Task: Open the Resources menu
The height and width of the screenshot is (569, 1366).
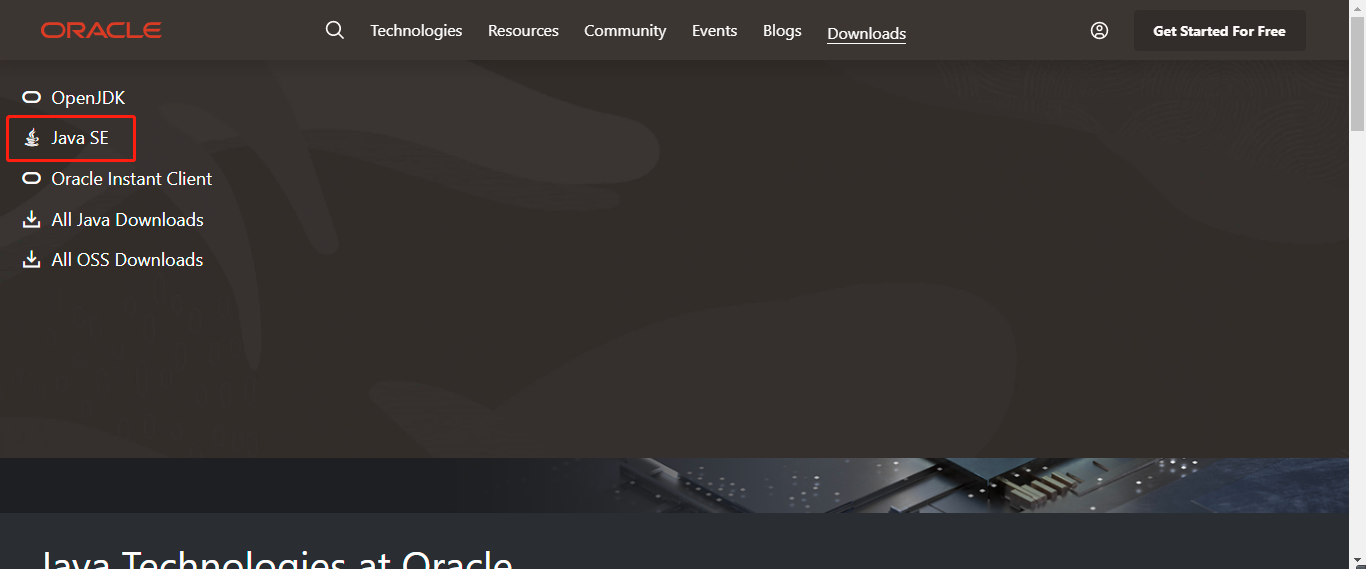Action: tap(523, 31)
